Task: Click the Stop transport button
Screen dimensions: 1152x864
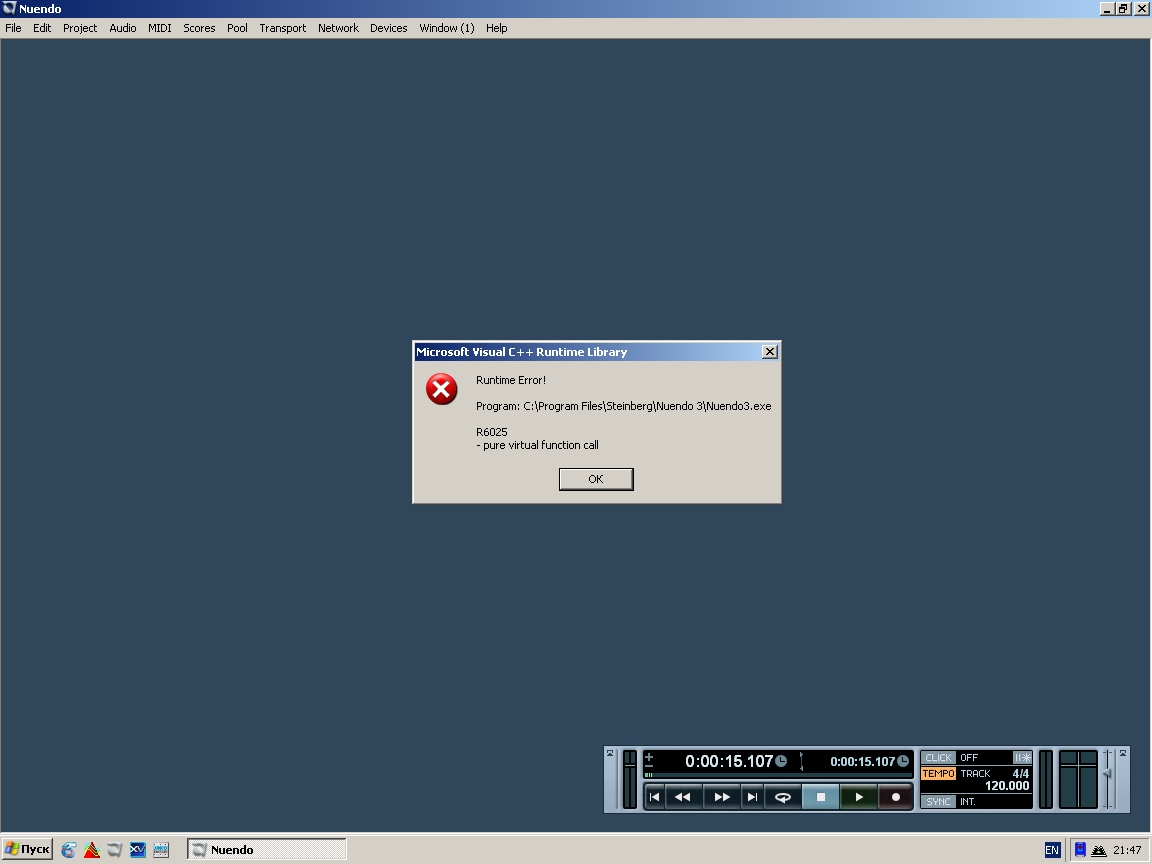Action: tap(821, 797)
